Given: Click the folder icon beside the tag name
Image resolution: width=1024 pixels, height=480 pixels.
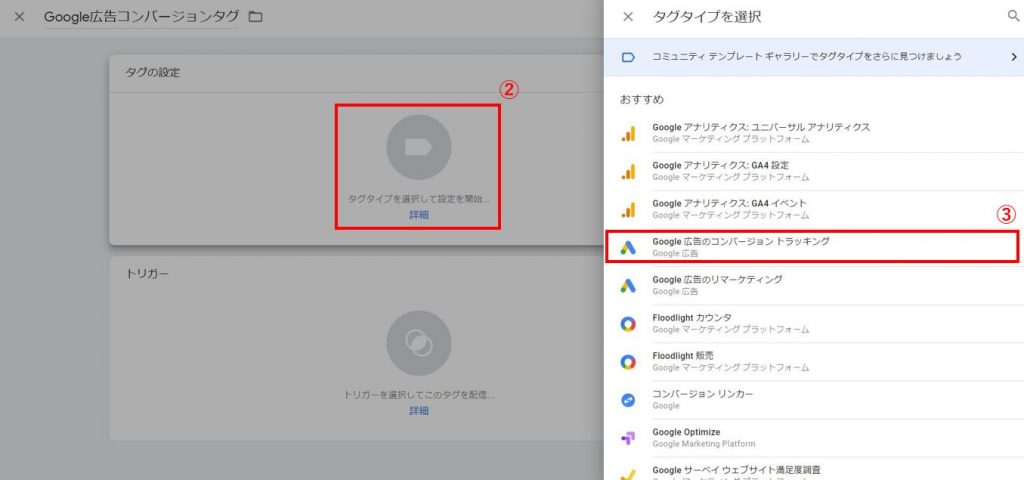Looking at the screenshot, I should (x=256, y=17).
